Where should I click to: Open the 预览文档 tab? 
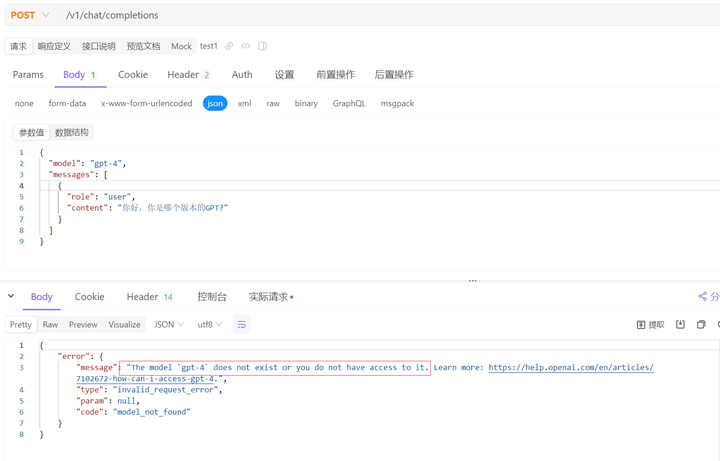click(x=143, y=46)
